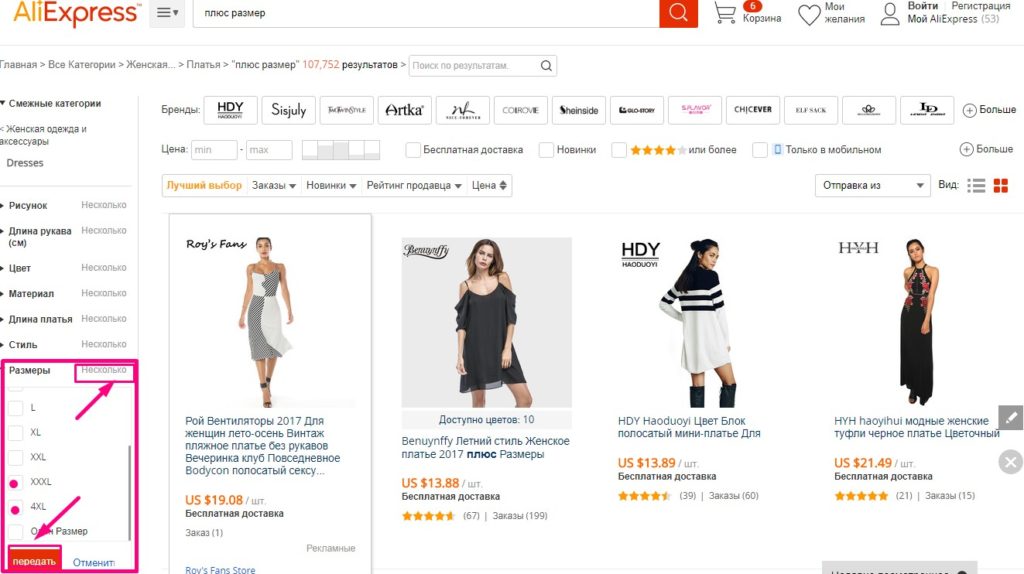Screen dimensions: 1024x574
Task: Click the size list scrollbar
Action: point(129,492)
